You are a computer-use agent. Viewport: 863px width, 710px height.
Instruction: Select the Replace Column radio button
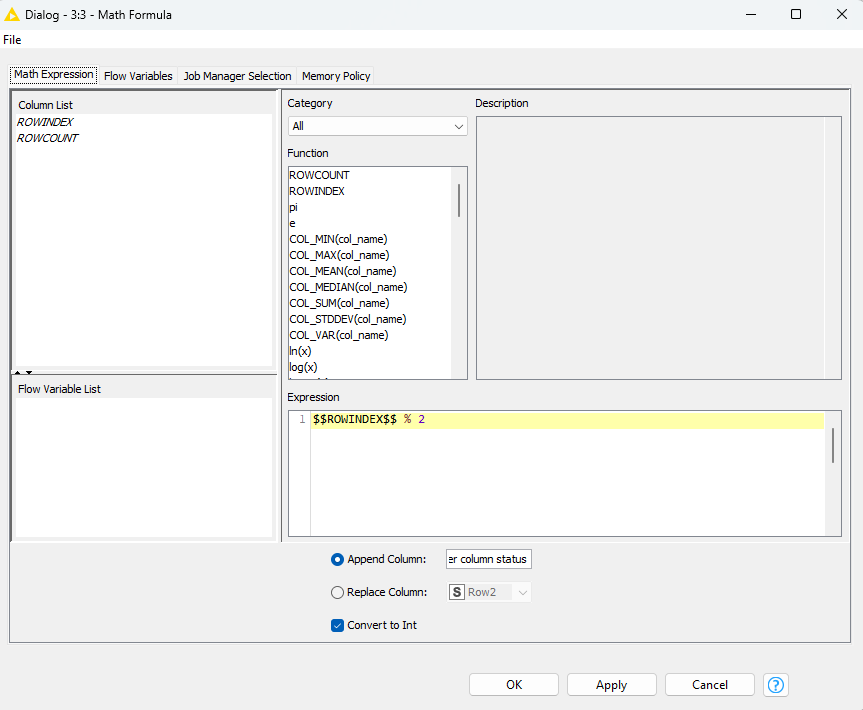[x=337, y=592]
